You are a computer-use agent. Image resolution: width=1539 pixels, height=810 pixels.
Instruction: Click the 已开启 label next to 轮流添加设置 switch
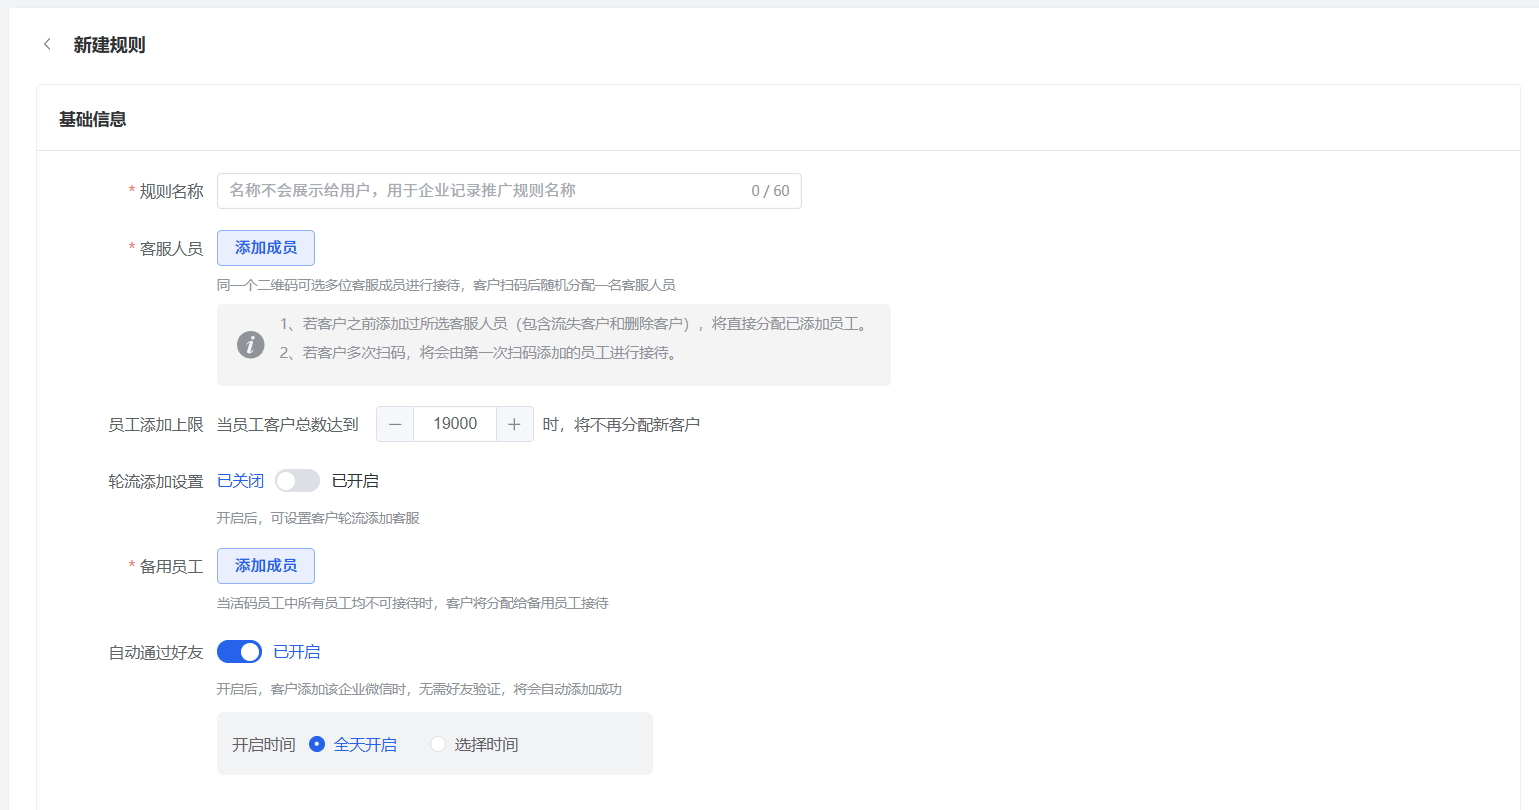[355, 481]
